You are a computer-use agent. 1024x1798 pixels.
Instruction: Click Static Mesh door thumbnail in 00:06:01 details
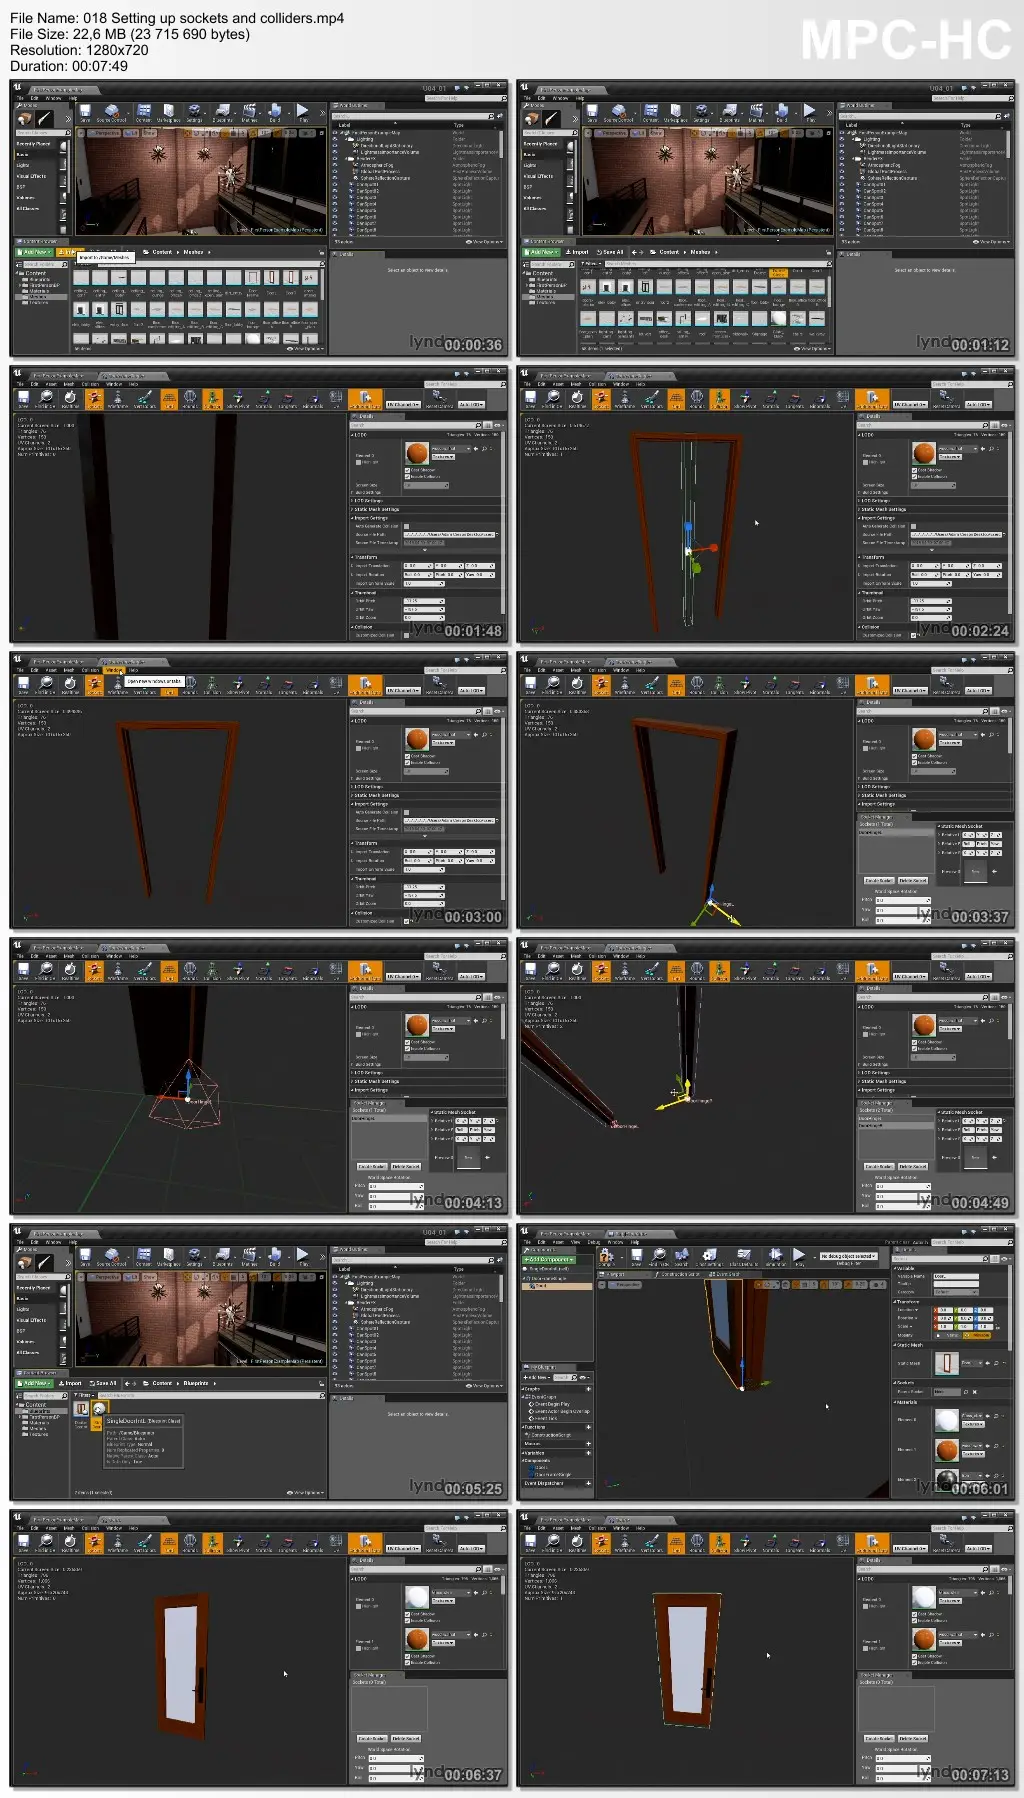tap(947, 1364)
